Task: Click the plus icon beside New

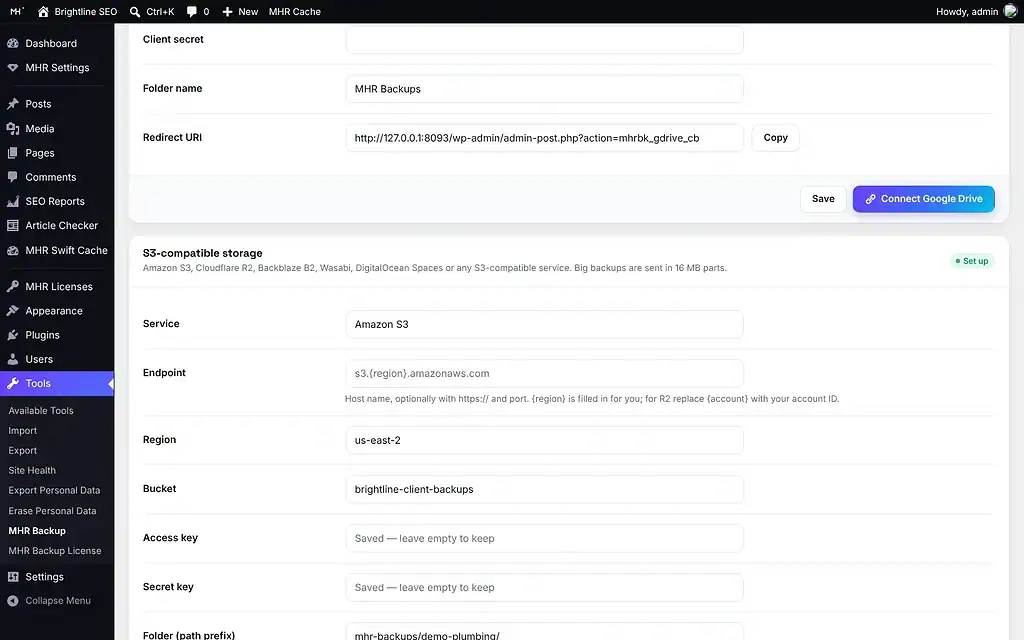Action: [227, 11]
